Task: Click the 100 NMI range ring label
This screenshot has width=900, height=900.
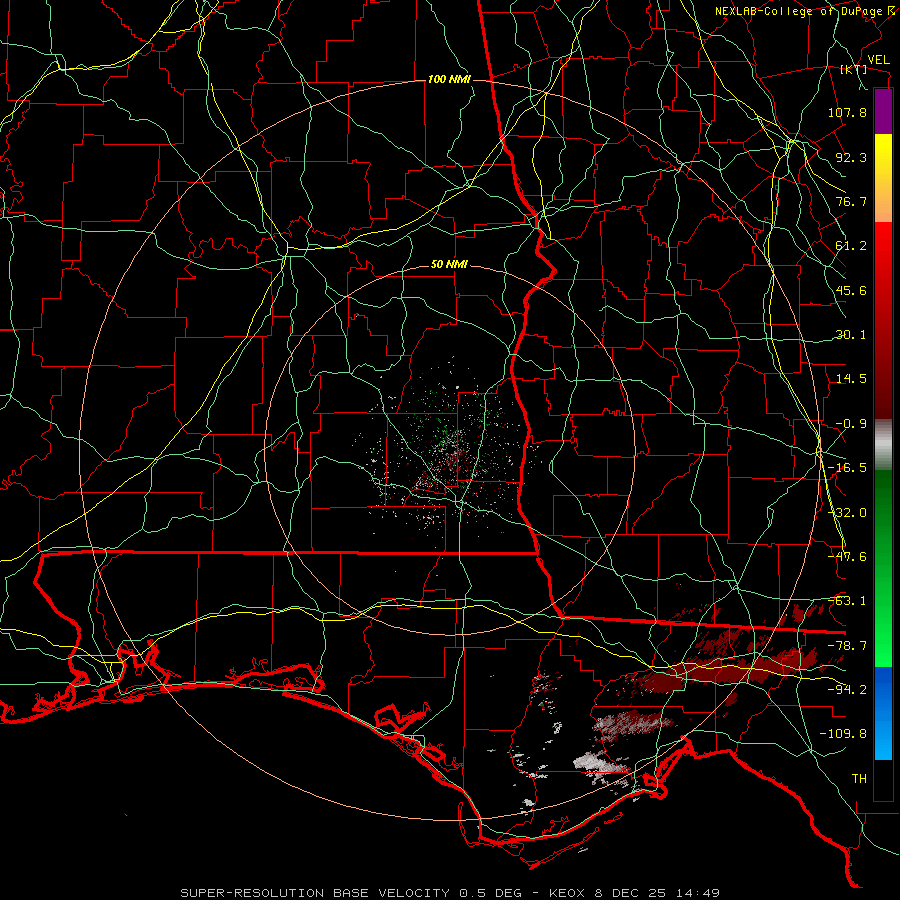Action: [x=449, y=79]
